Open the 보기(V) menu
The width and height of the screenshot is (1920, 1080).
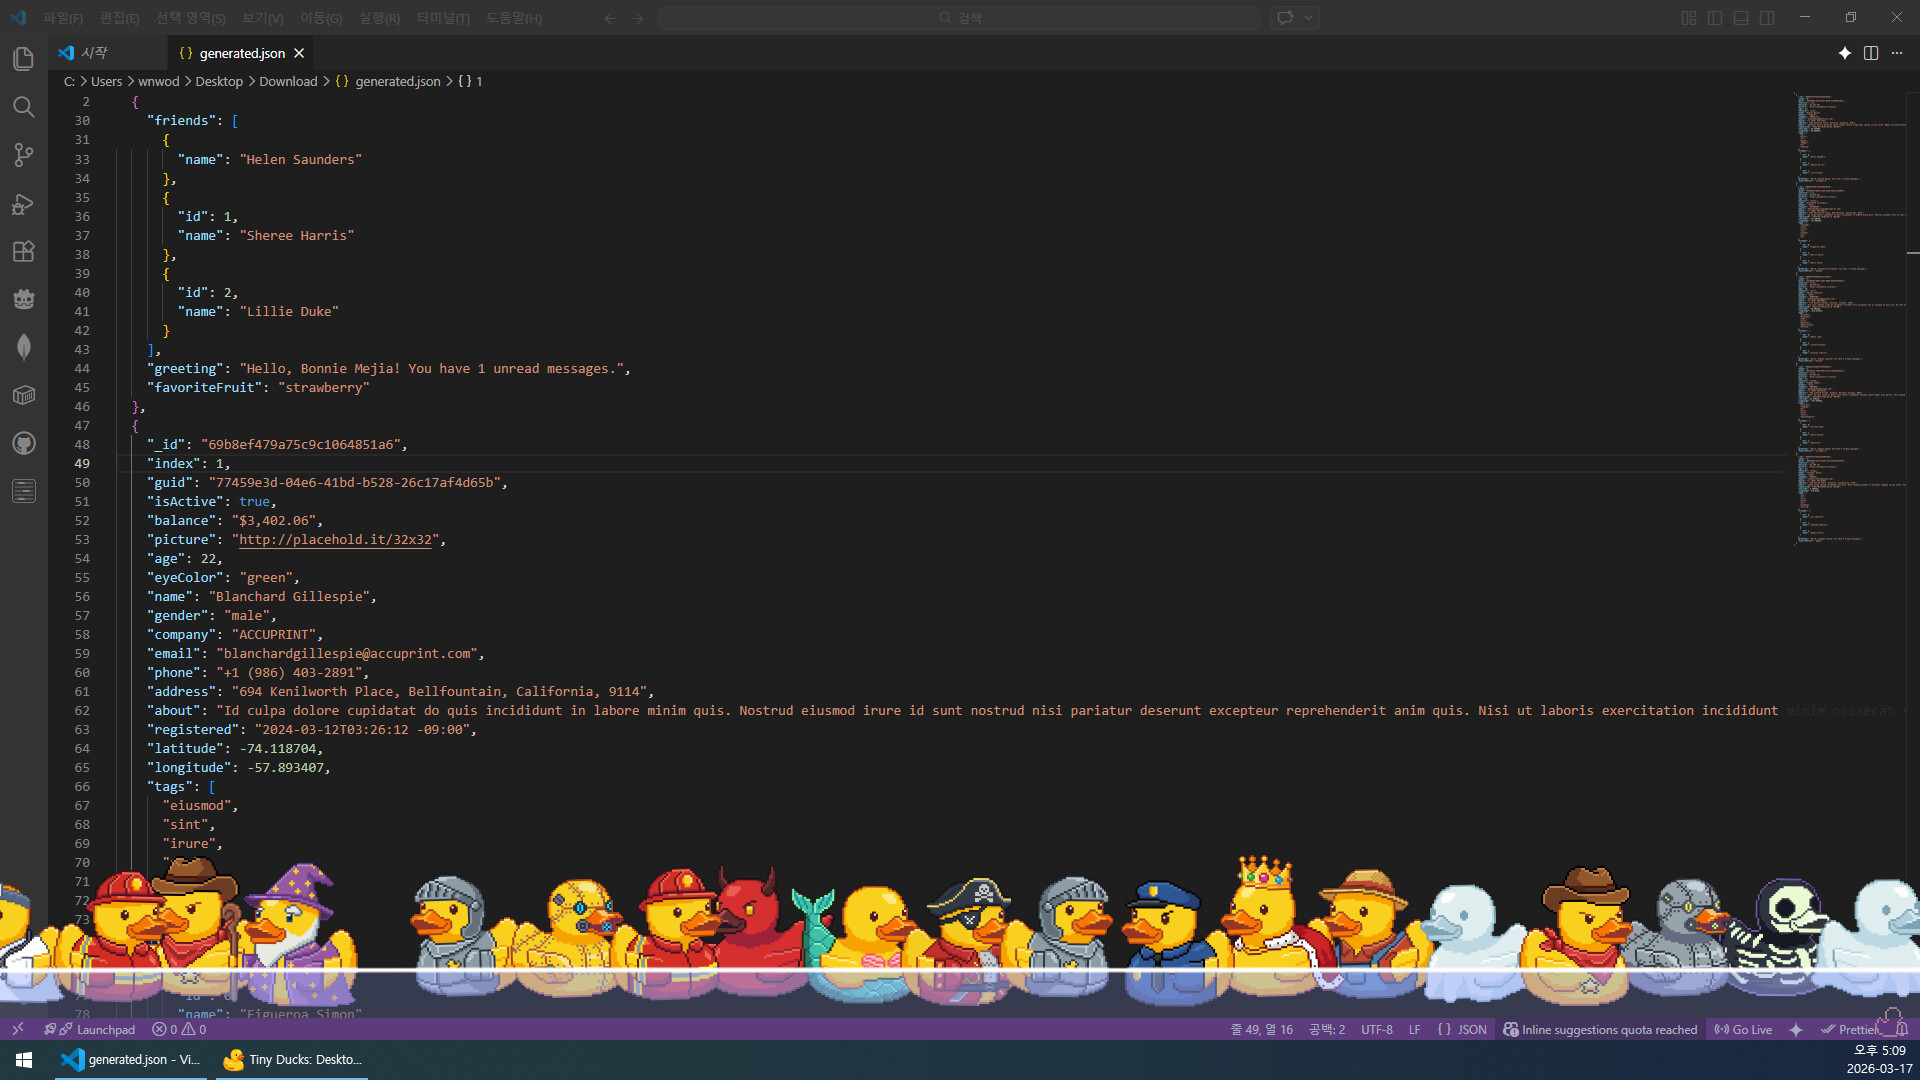(261, 17)
